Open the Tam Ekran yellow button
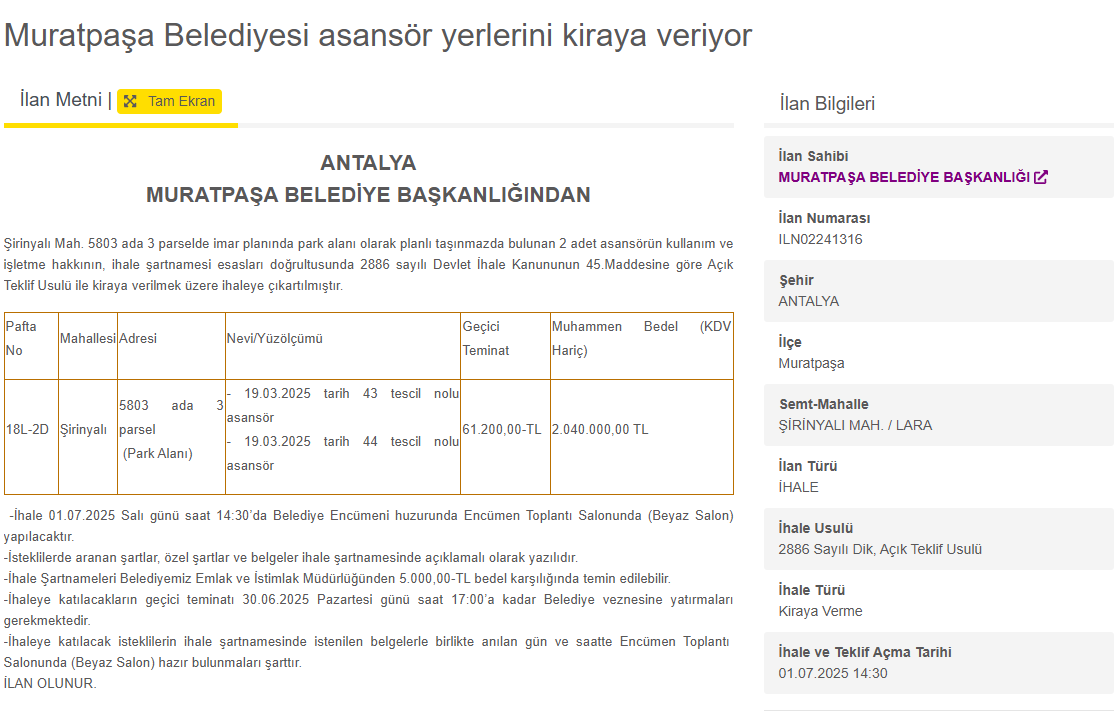 tap(169, 101)
